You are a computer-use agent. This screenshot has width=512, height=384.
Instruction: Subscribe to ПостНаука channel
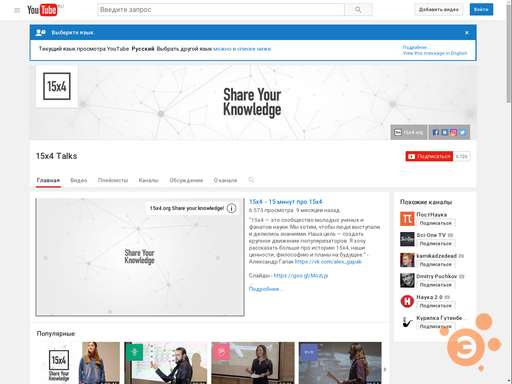tap(436, 223)
